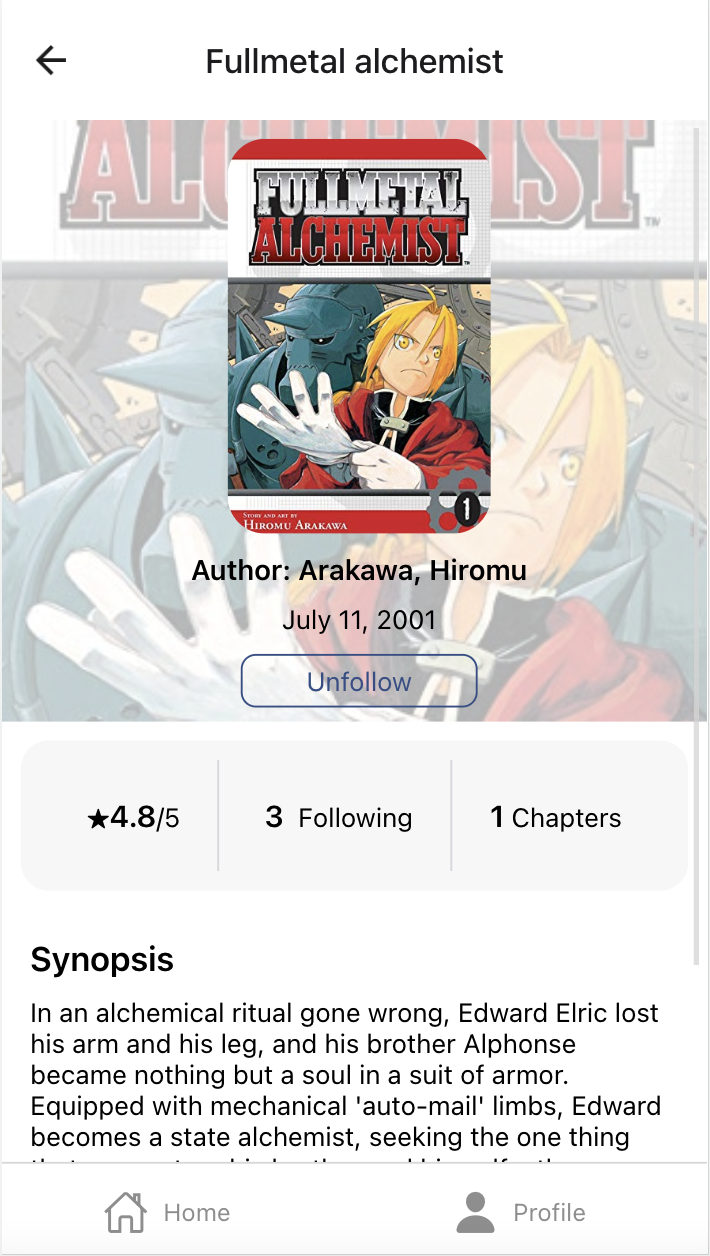This screenshot has height=1256, width=710.
Task: Open the 3 Following count
Action: pos(338,818)
